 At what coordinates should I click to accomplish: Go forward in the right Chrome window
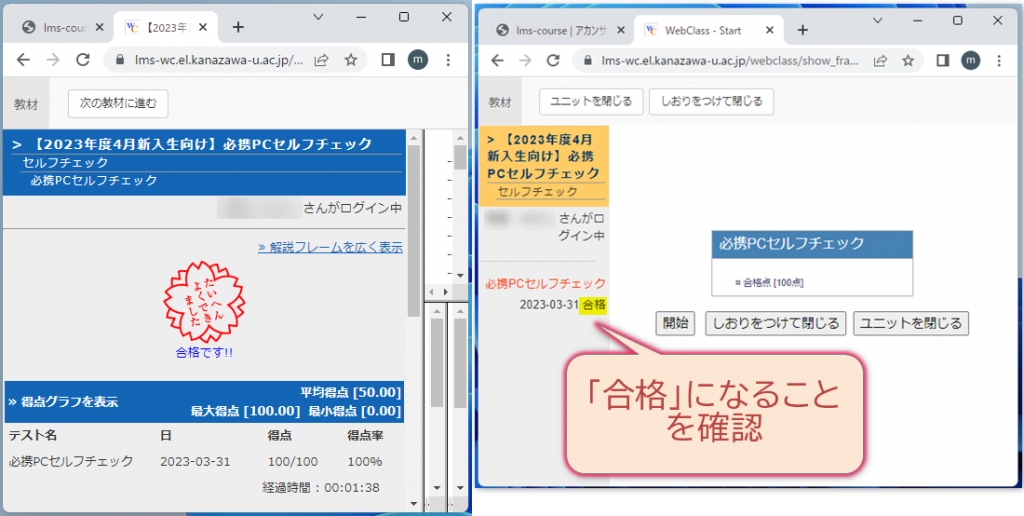(x=524, y=60)
